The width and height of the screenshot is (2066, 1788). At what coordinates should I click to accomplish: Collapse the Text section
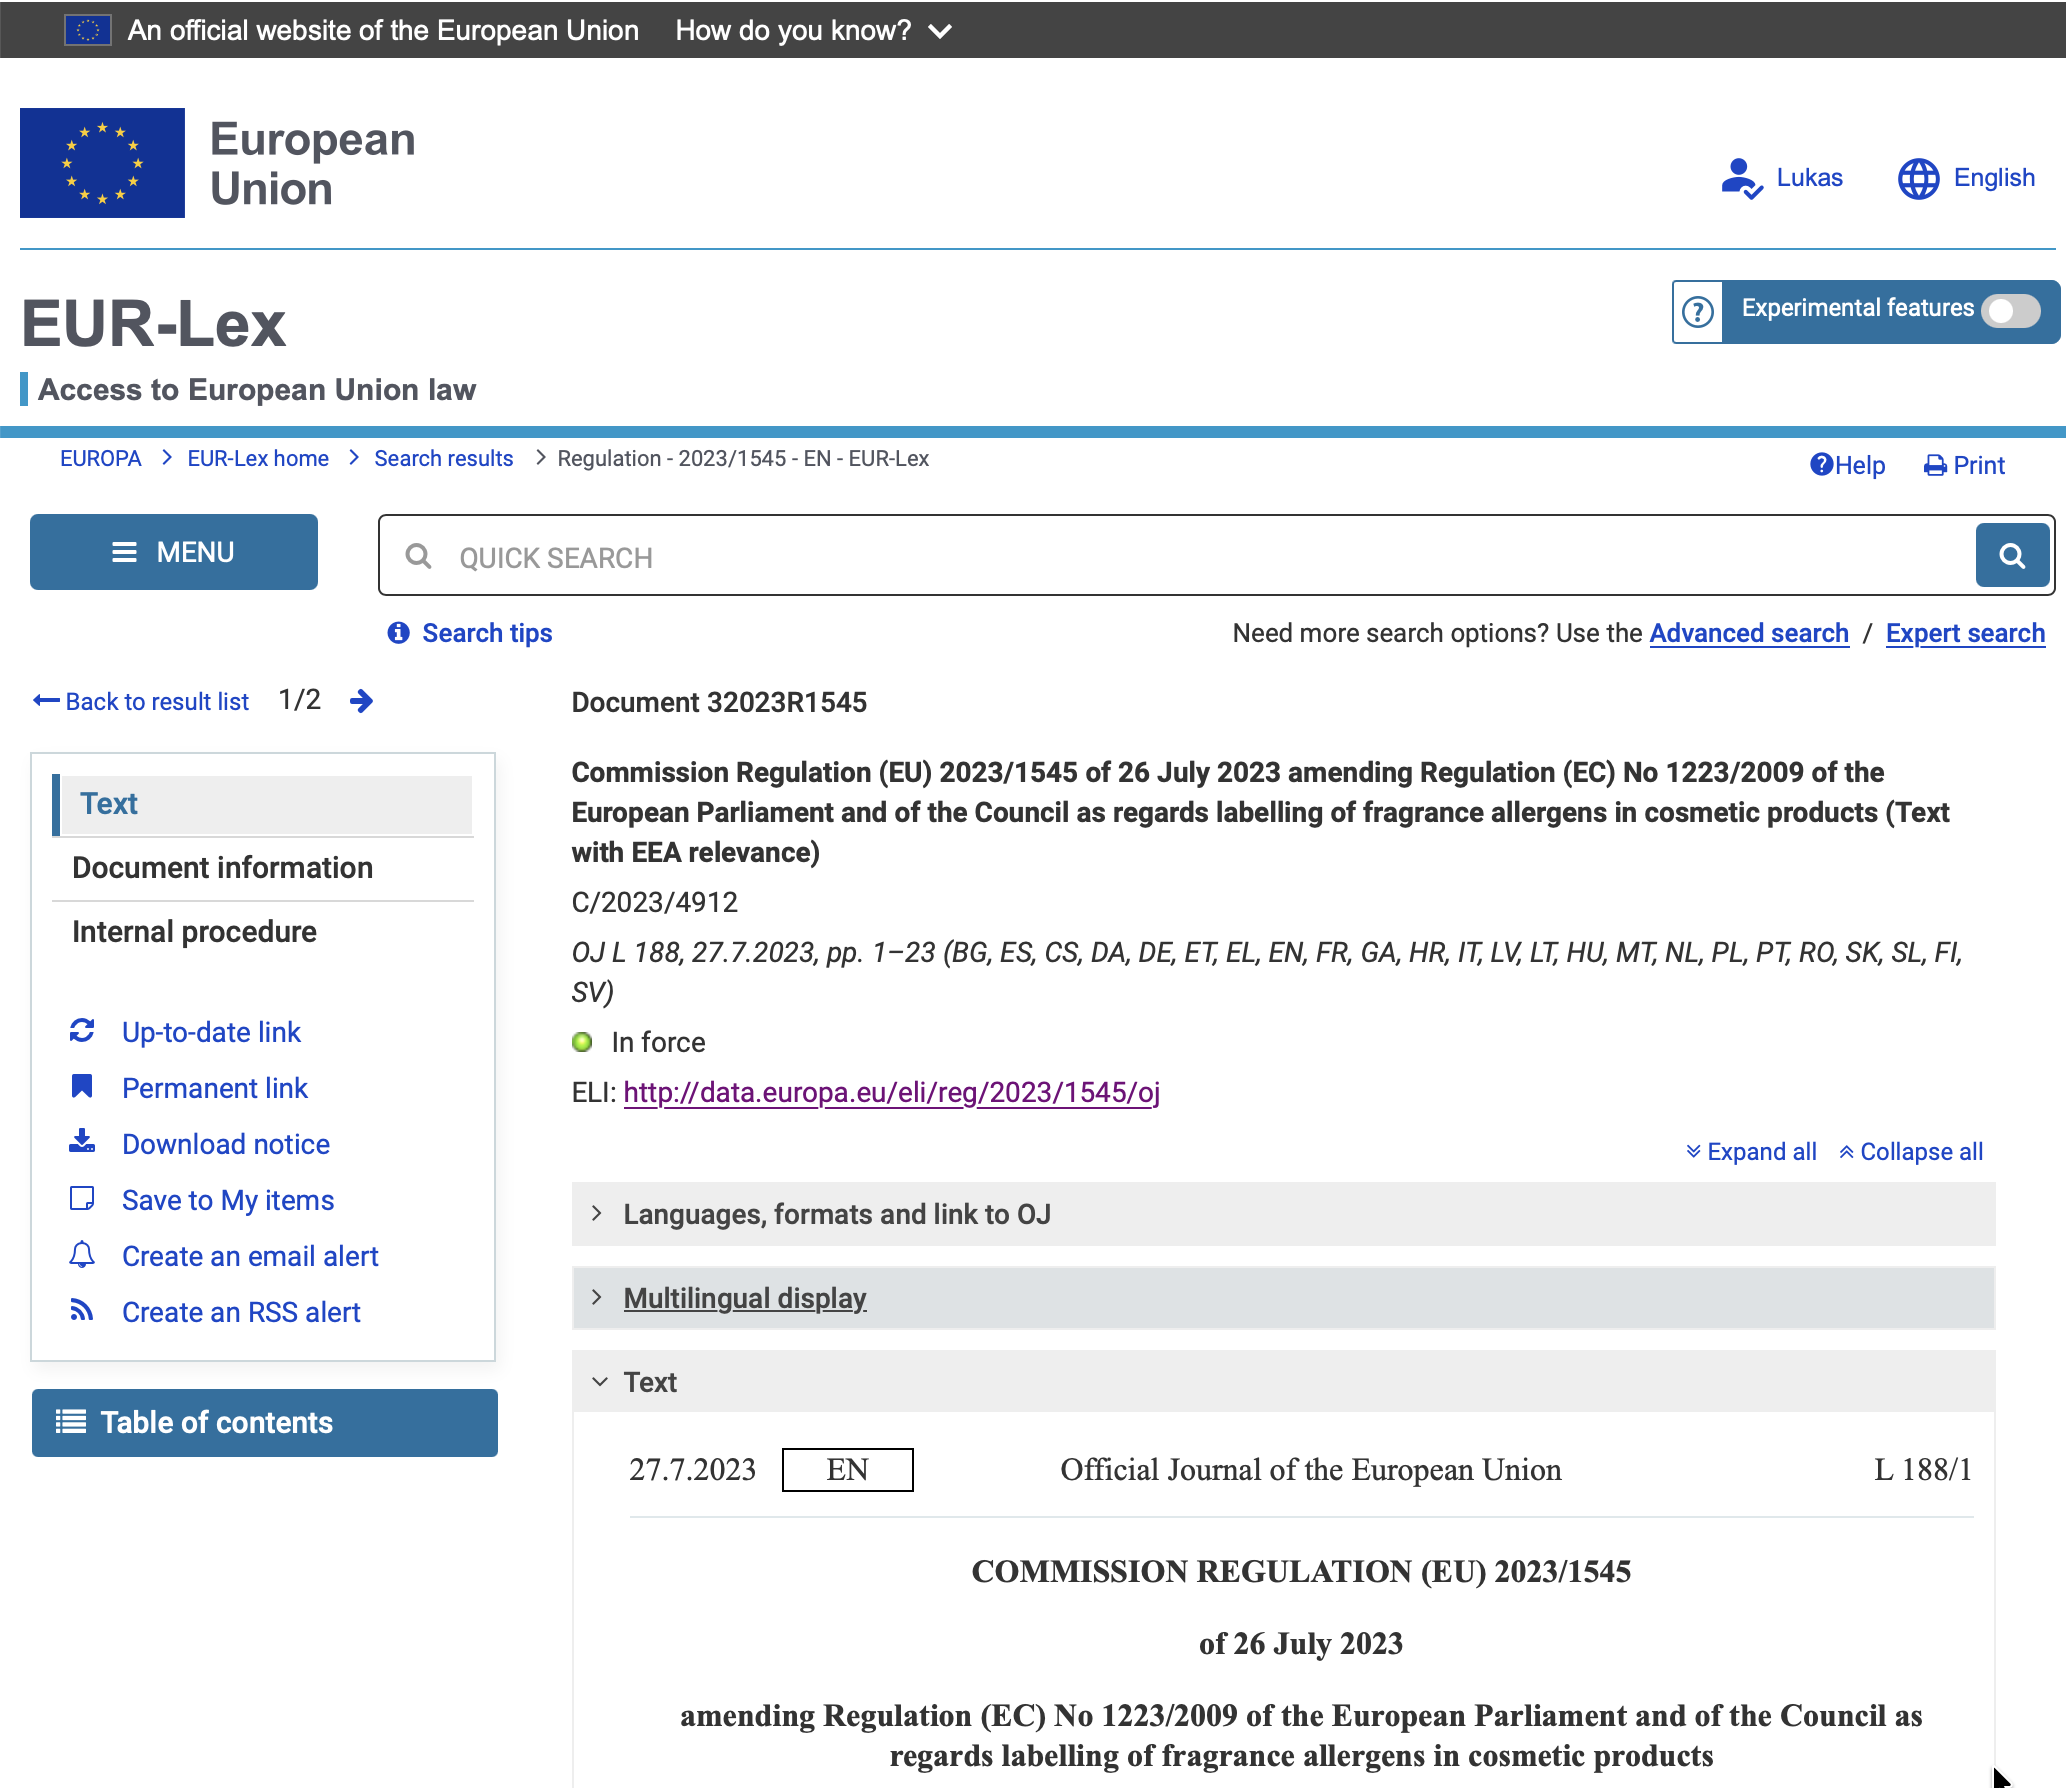[1284, 1382]
